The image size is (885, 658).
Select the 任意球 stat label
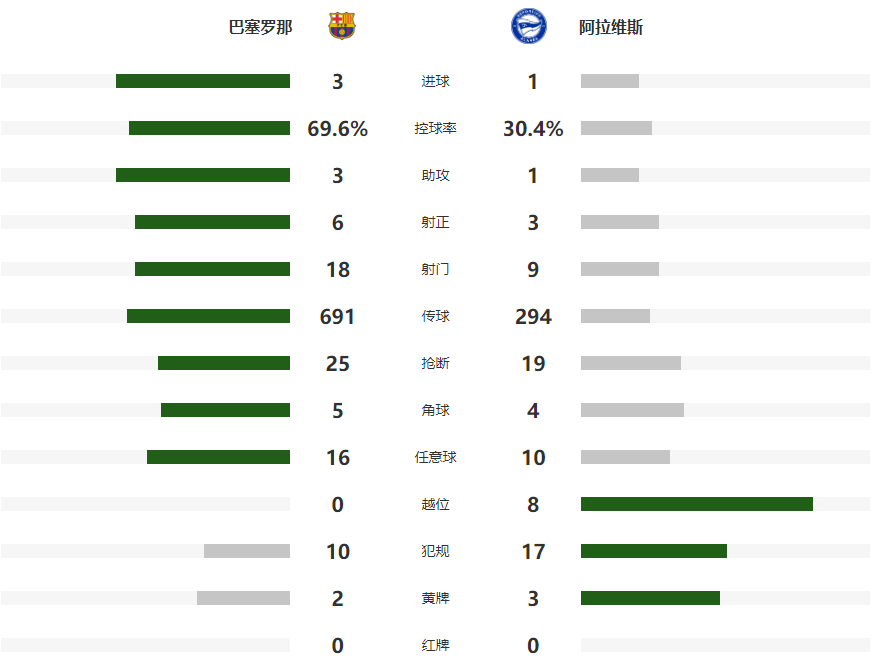[435, 458]
